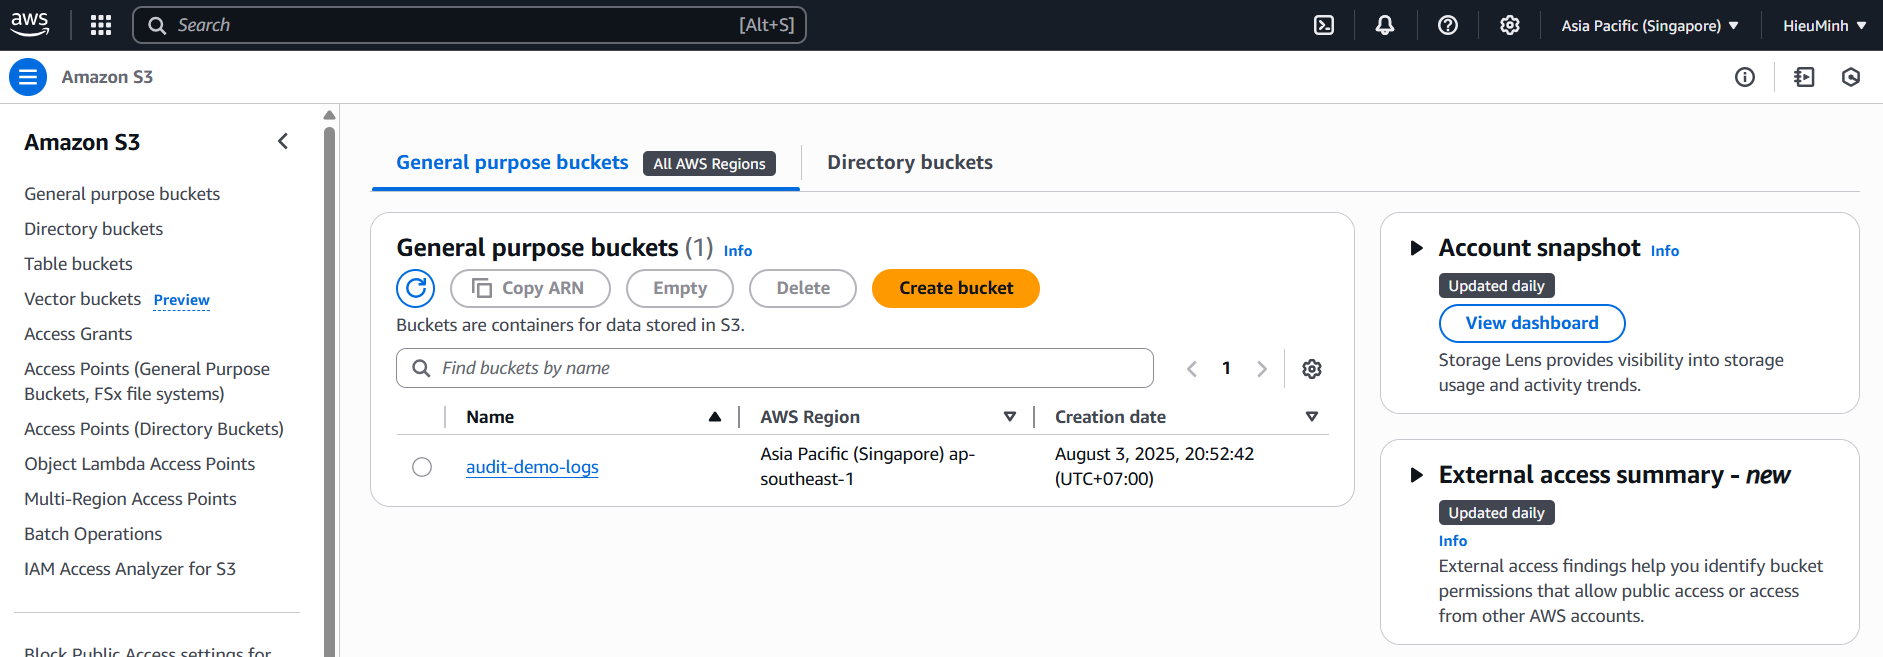Open Batch Operations in the sidebar

(x=93, y=534)
